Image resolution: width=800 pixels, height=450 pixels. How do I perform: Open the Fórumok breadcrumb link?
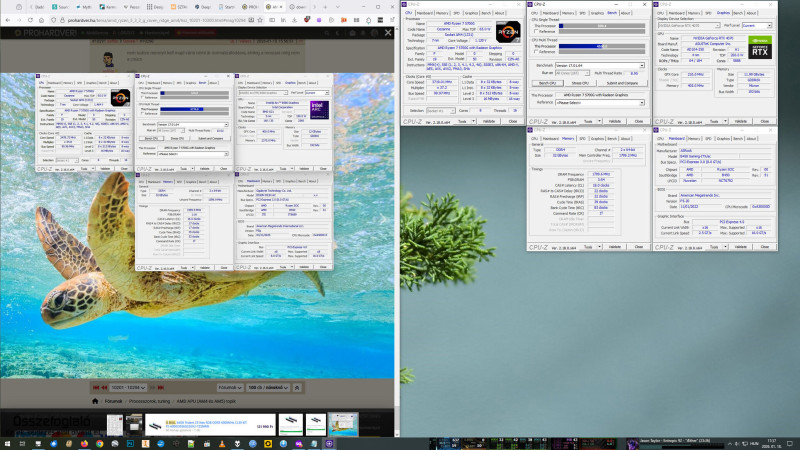113,402
